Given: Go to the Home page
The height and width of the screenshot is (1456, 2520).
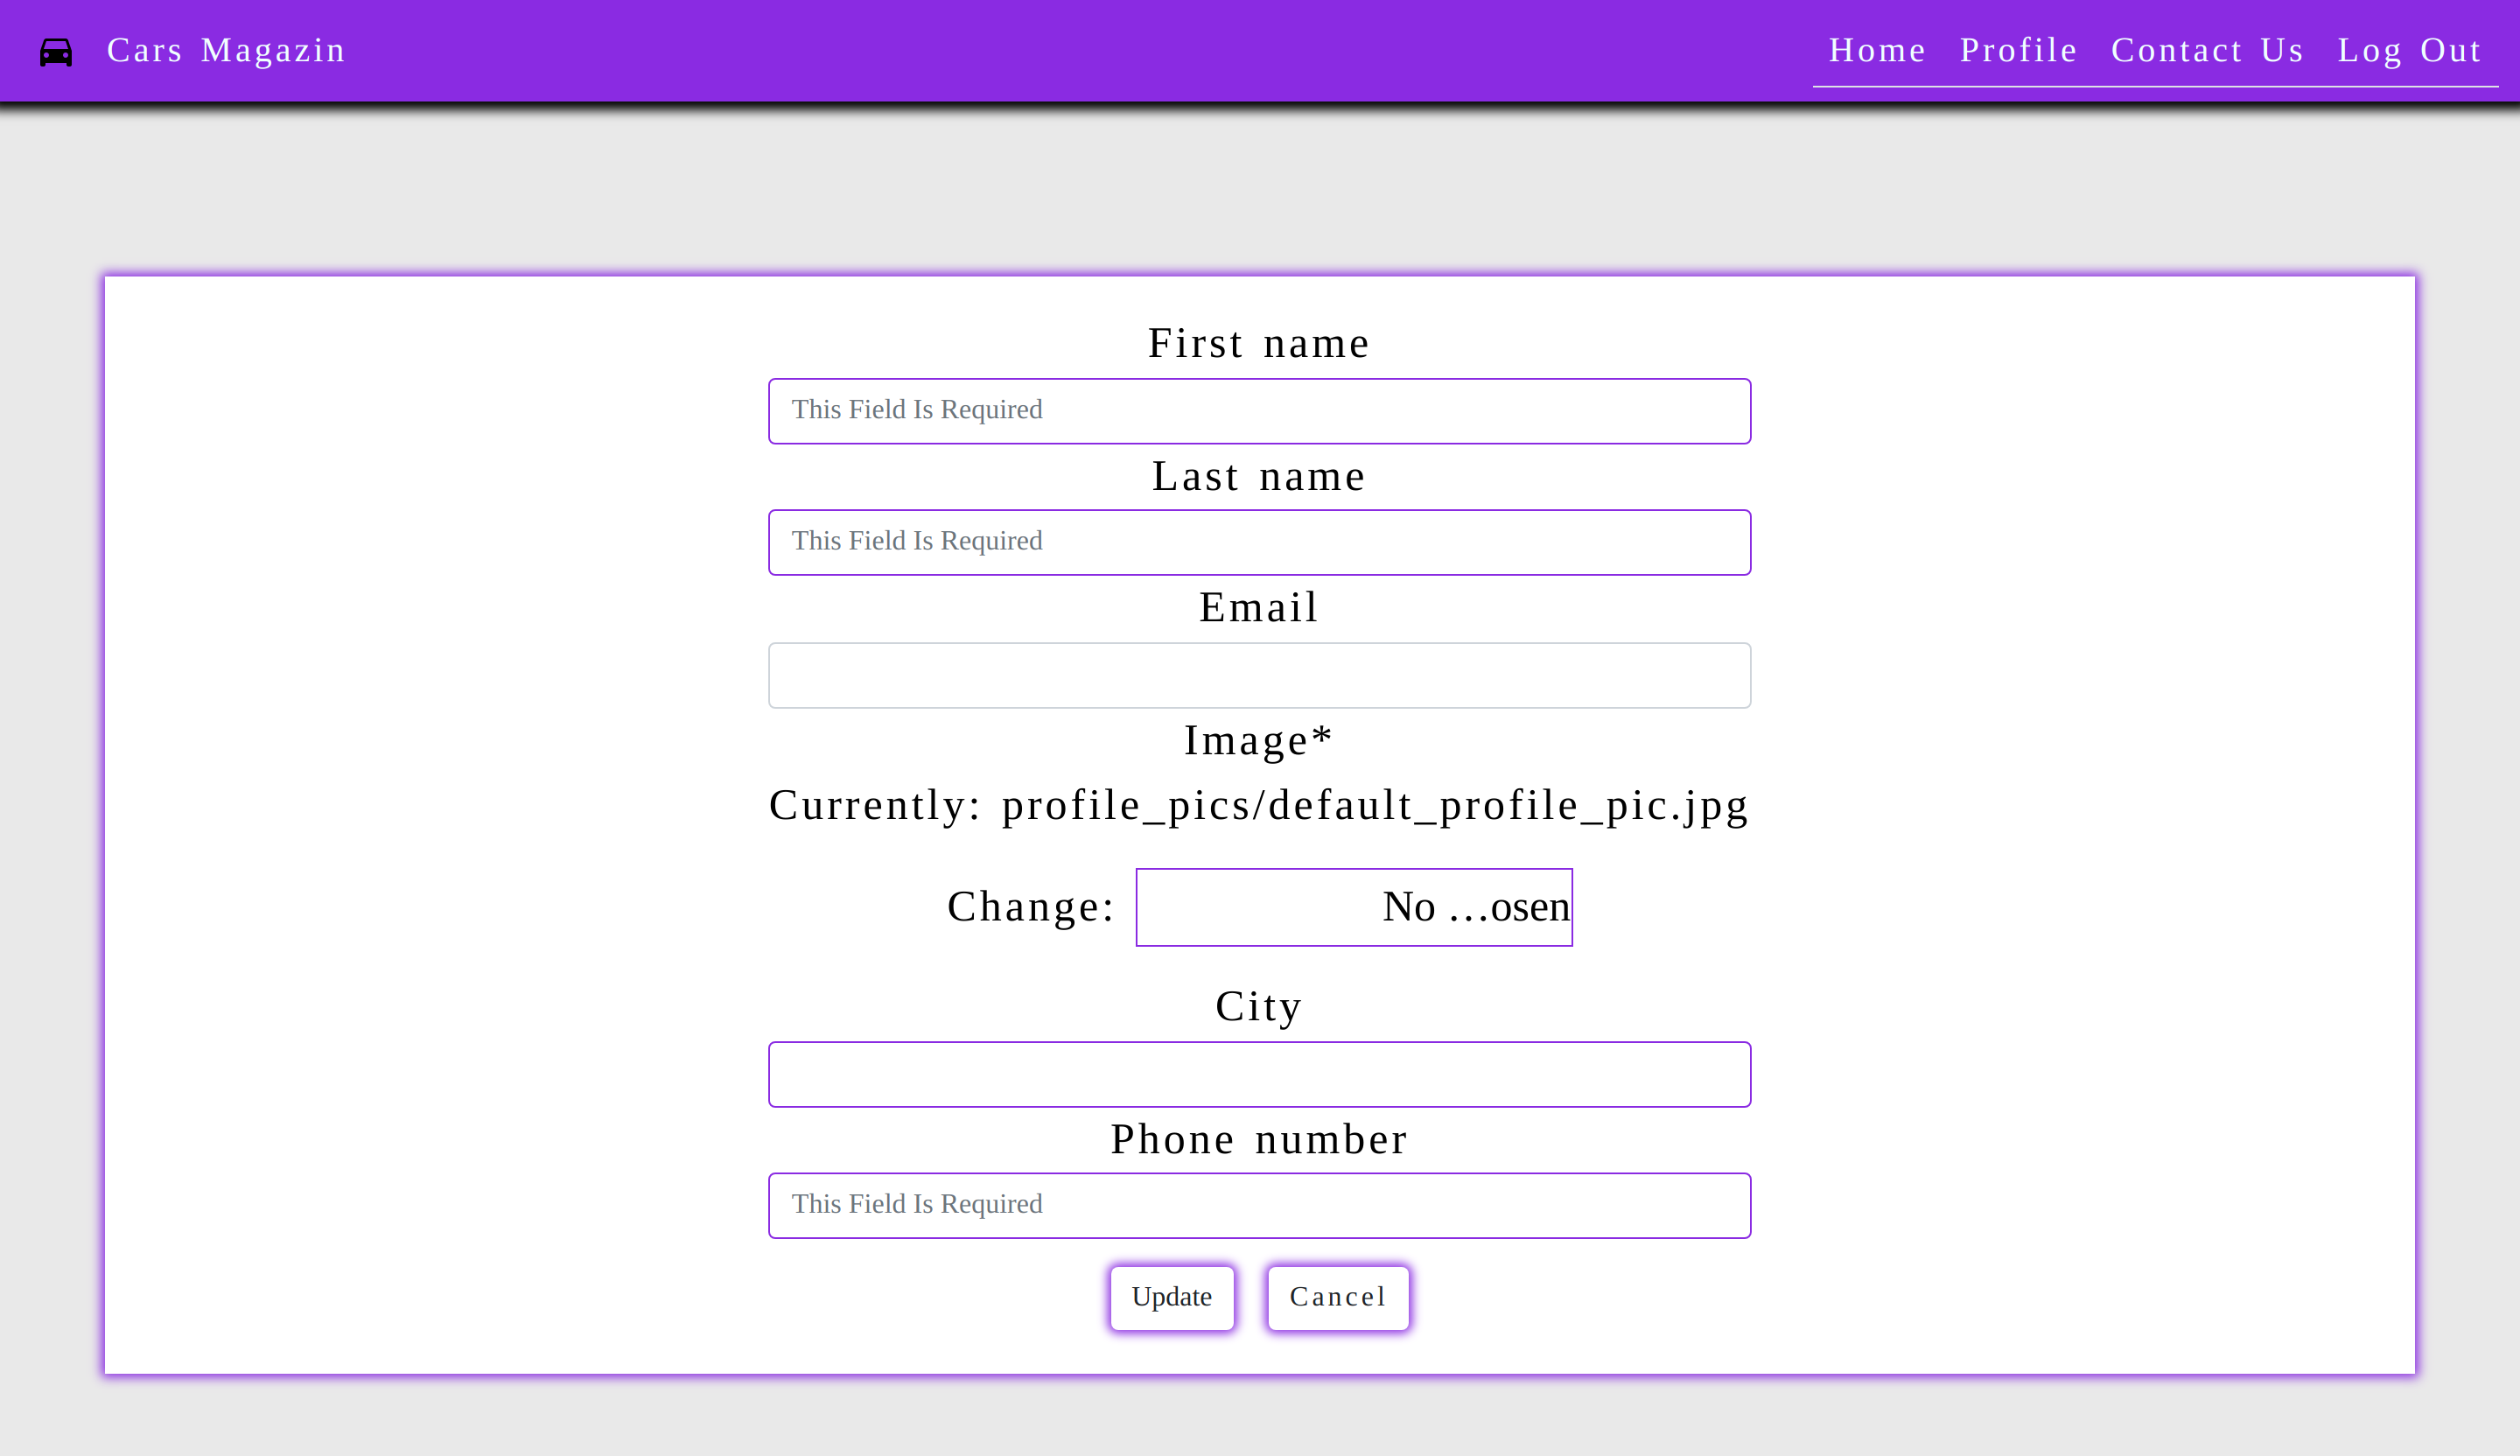Looking at the screenshot, I should tap(1877, 50).
